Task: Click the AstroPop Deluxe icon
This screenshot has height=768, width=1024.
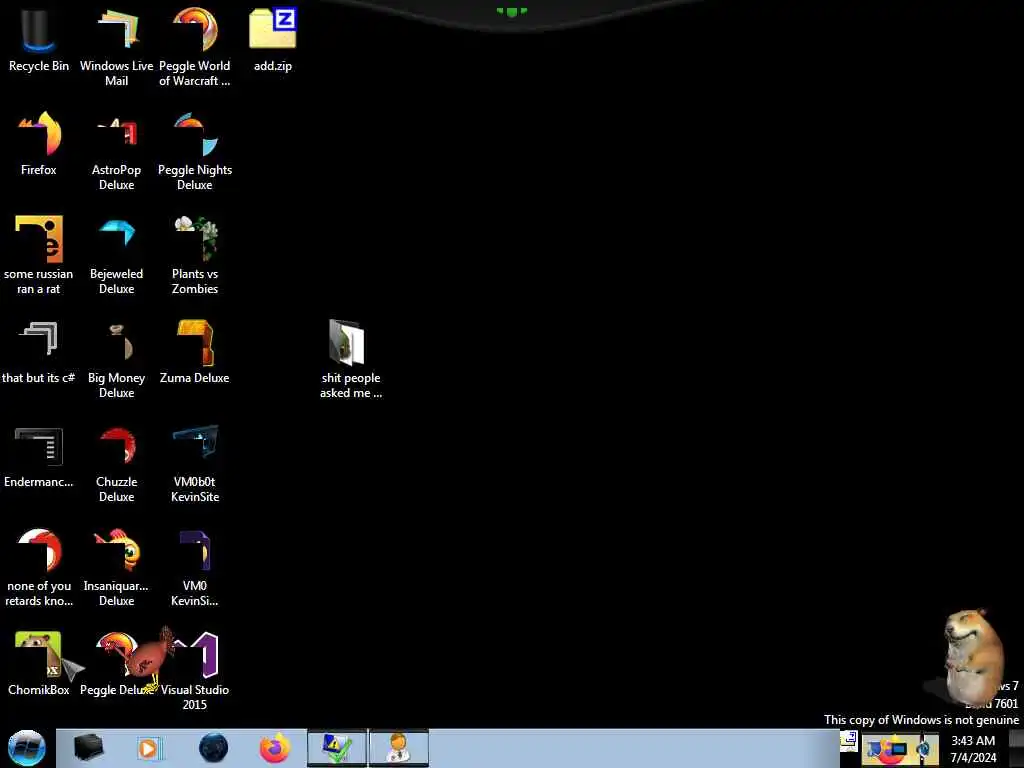Action: 116,151
